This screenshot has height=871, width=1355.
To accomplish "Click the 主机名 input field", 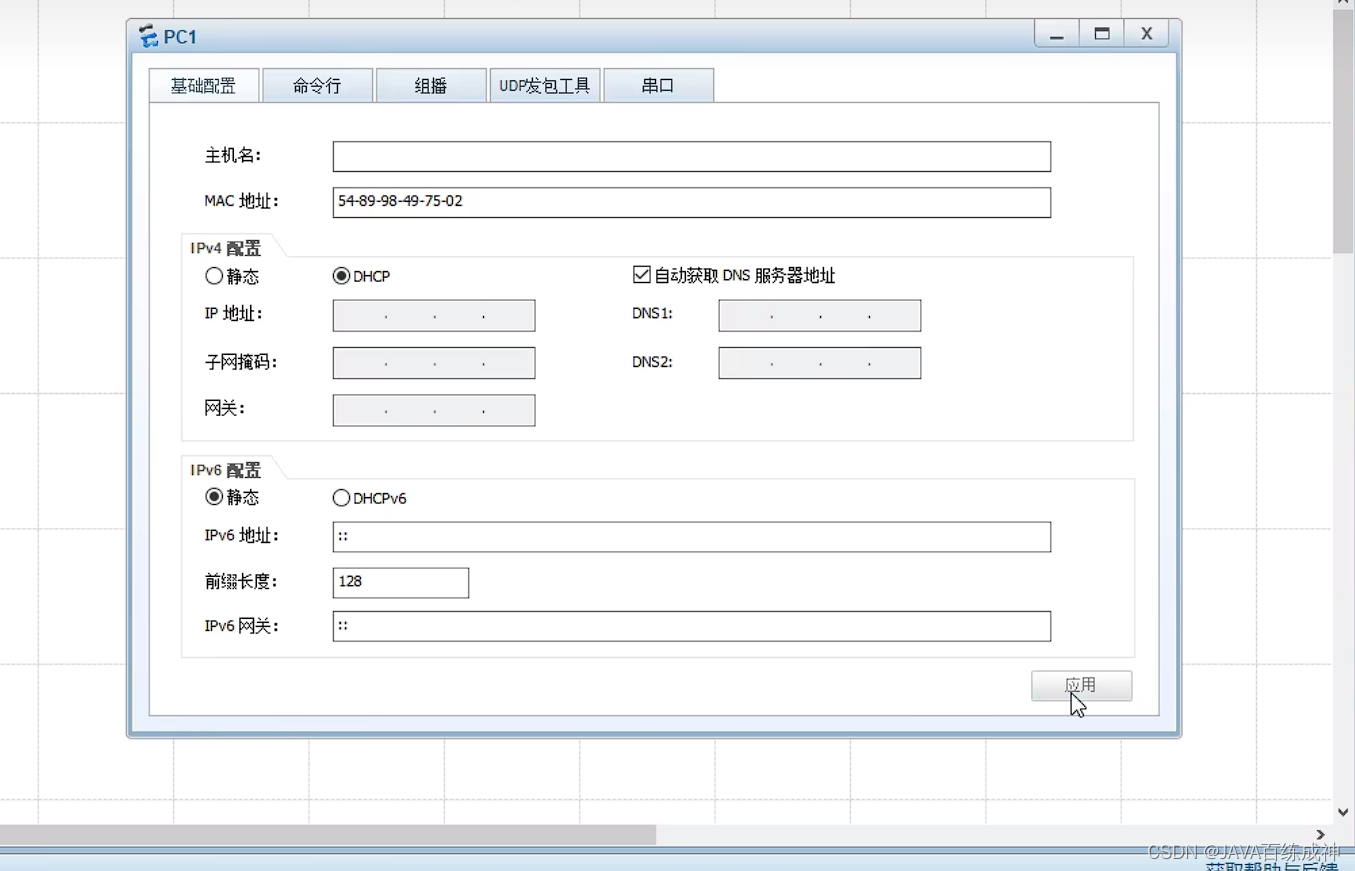I will (692, 156).
